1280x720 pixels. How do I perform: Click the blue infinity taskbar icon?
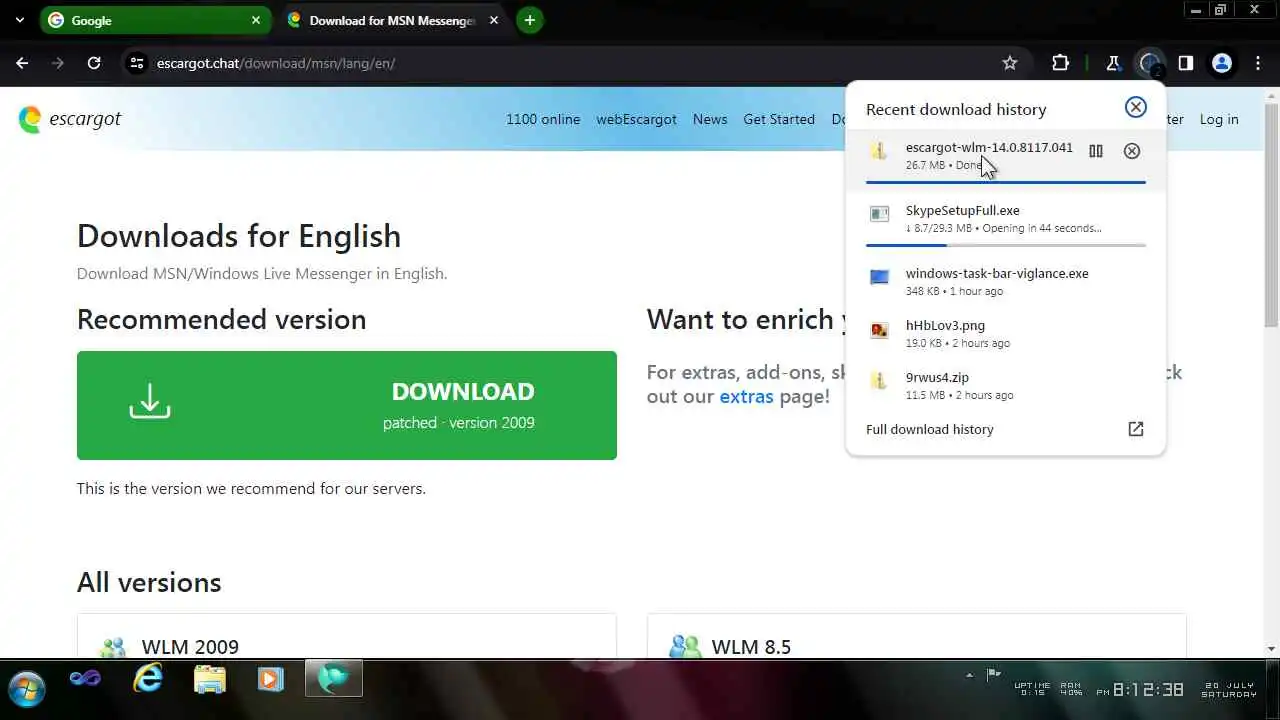[85, 679]
